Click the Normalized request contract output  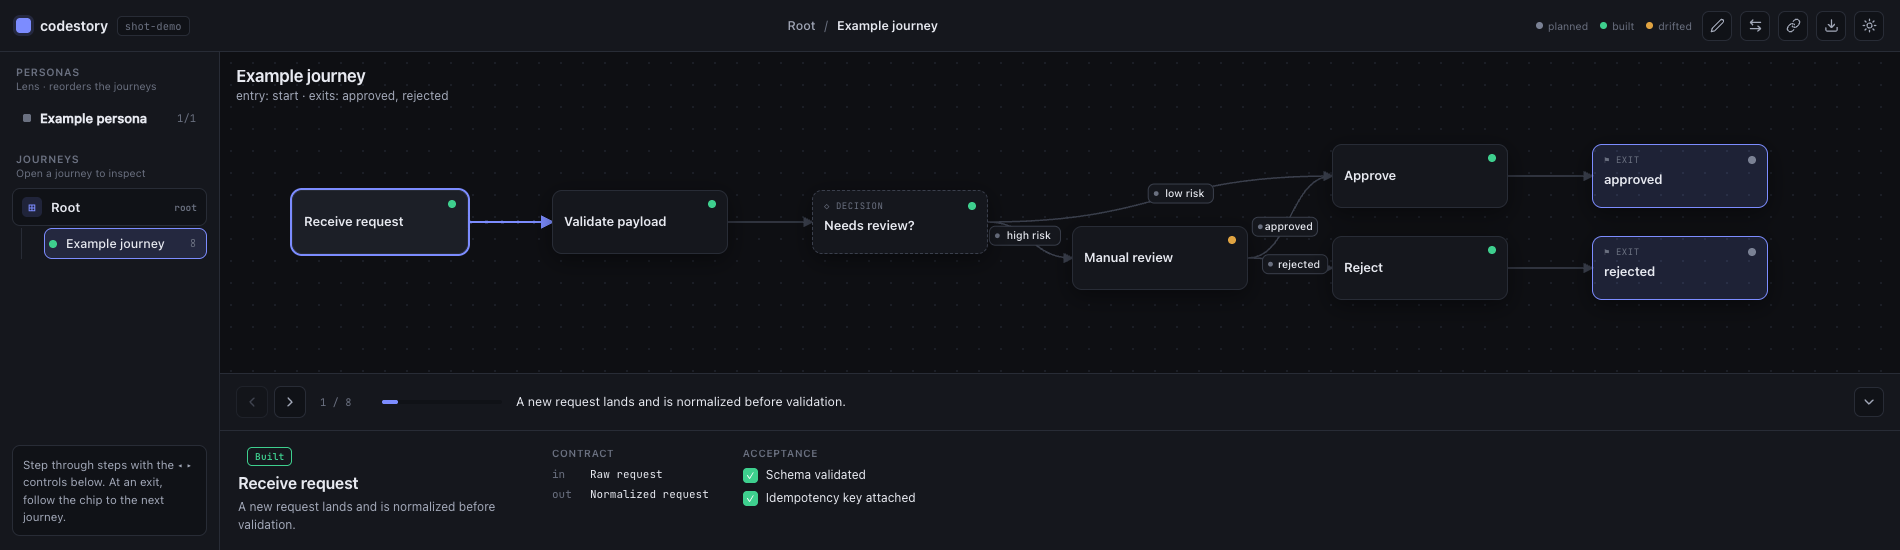(649, 495)
